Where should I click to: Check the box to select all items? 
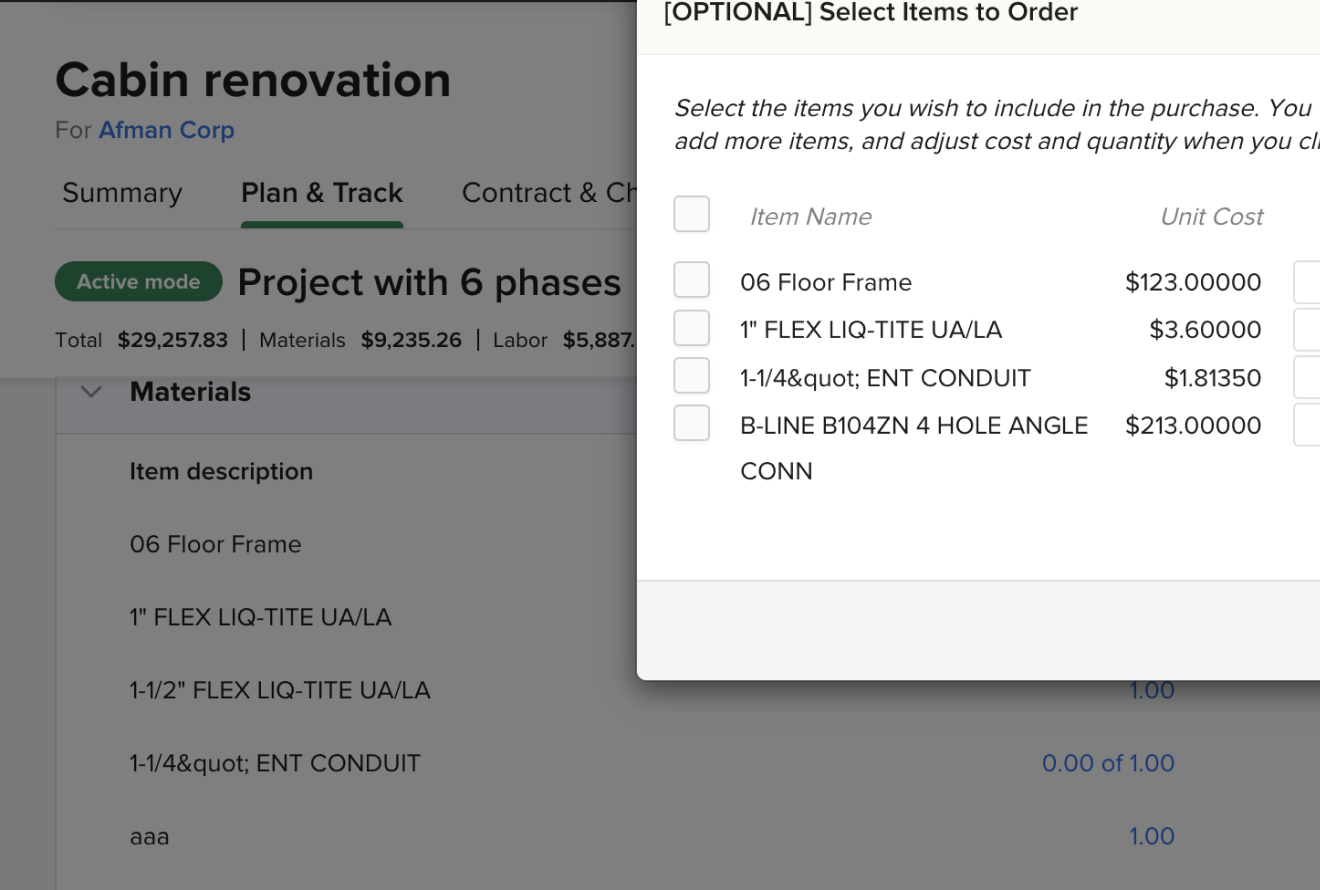click(691, 213)
